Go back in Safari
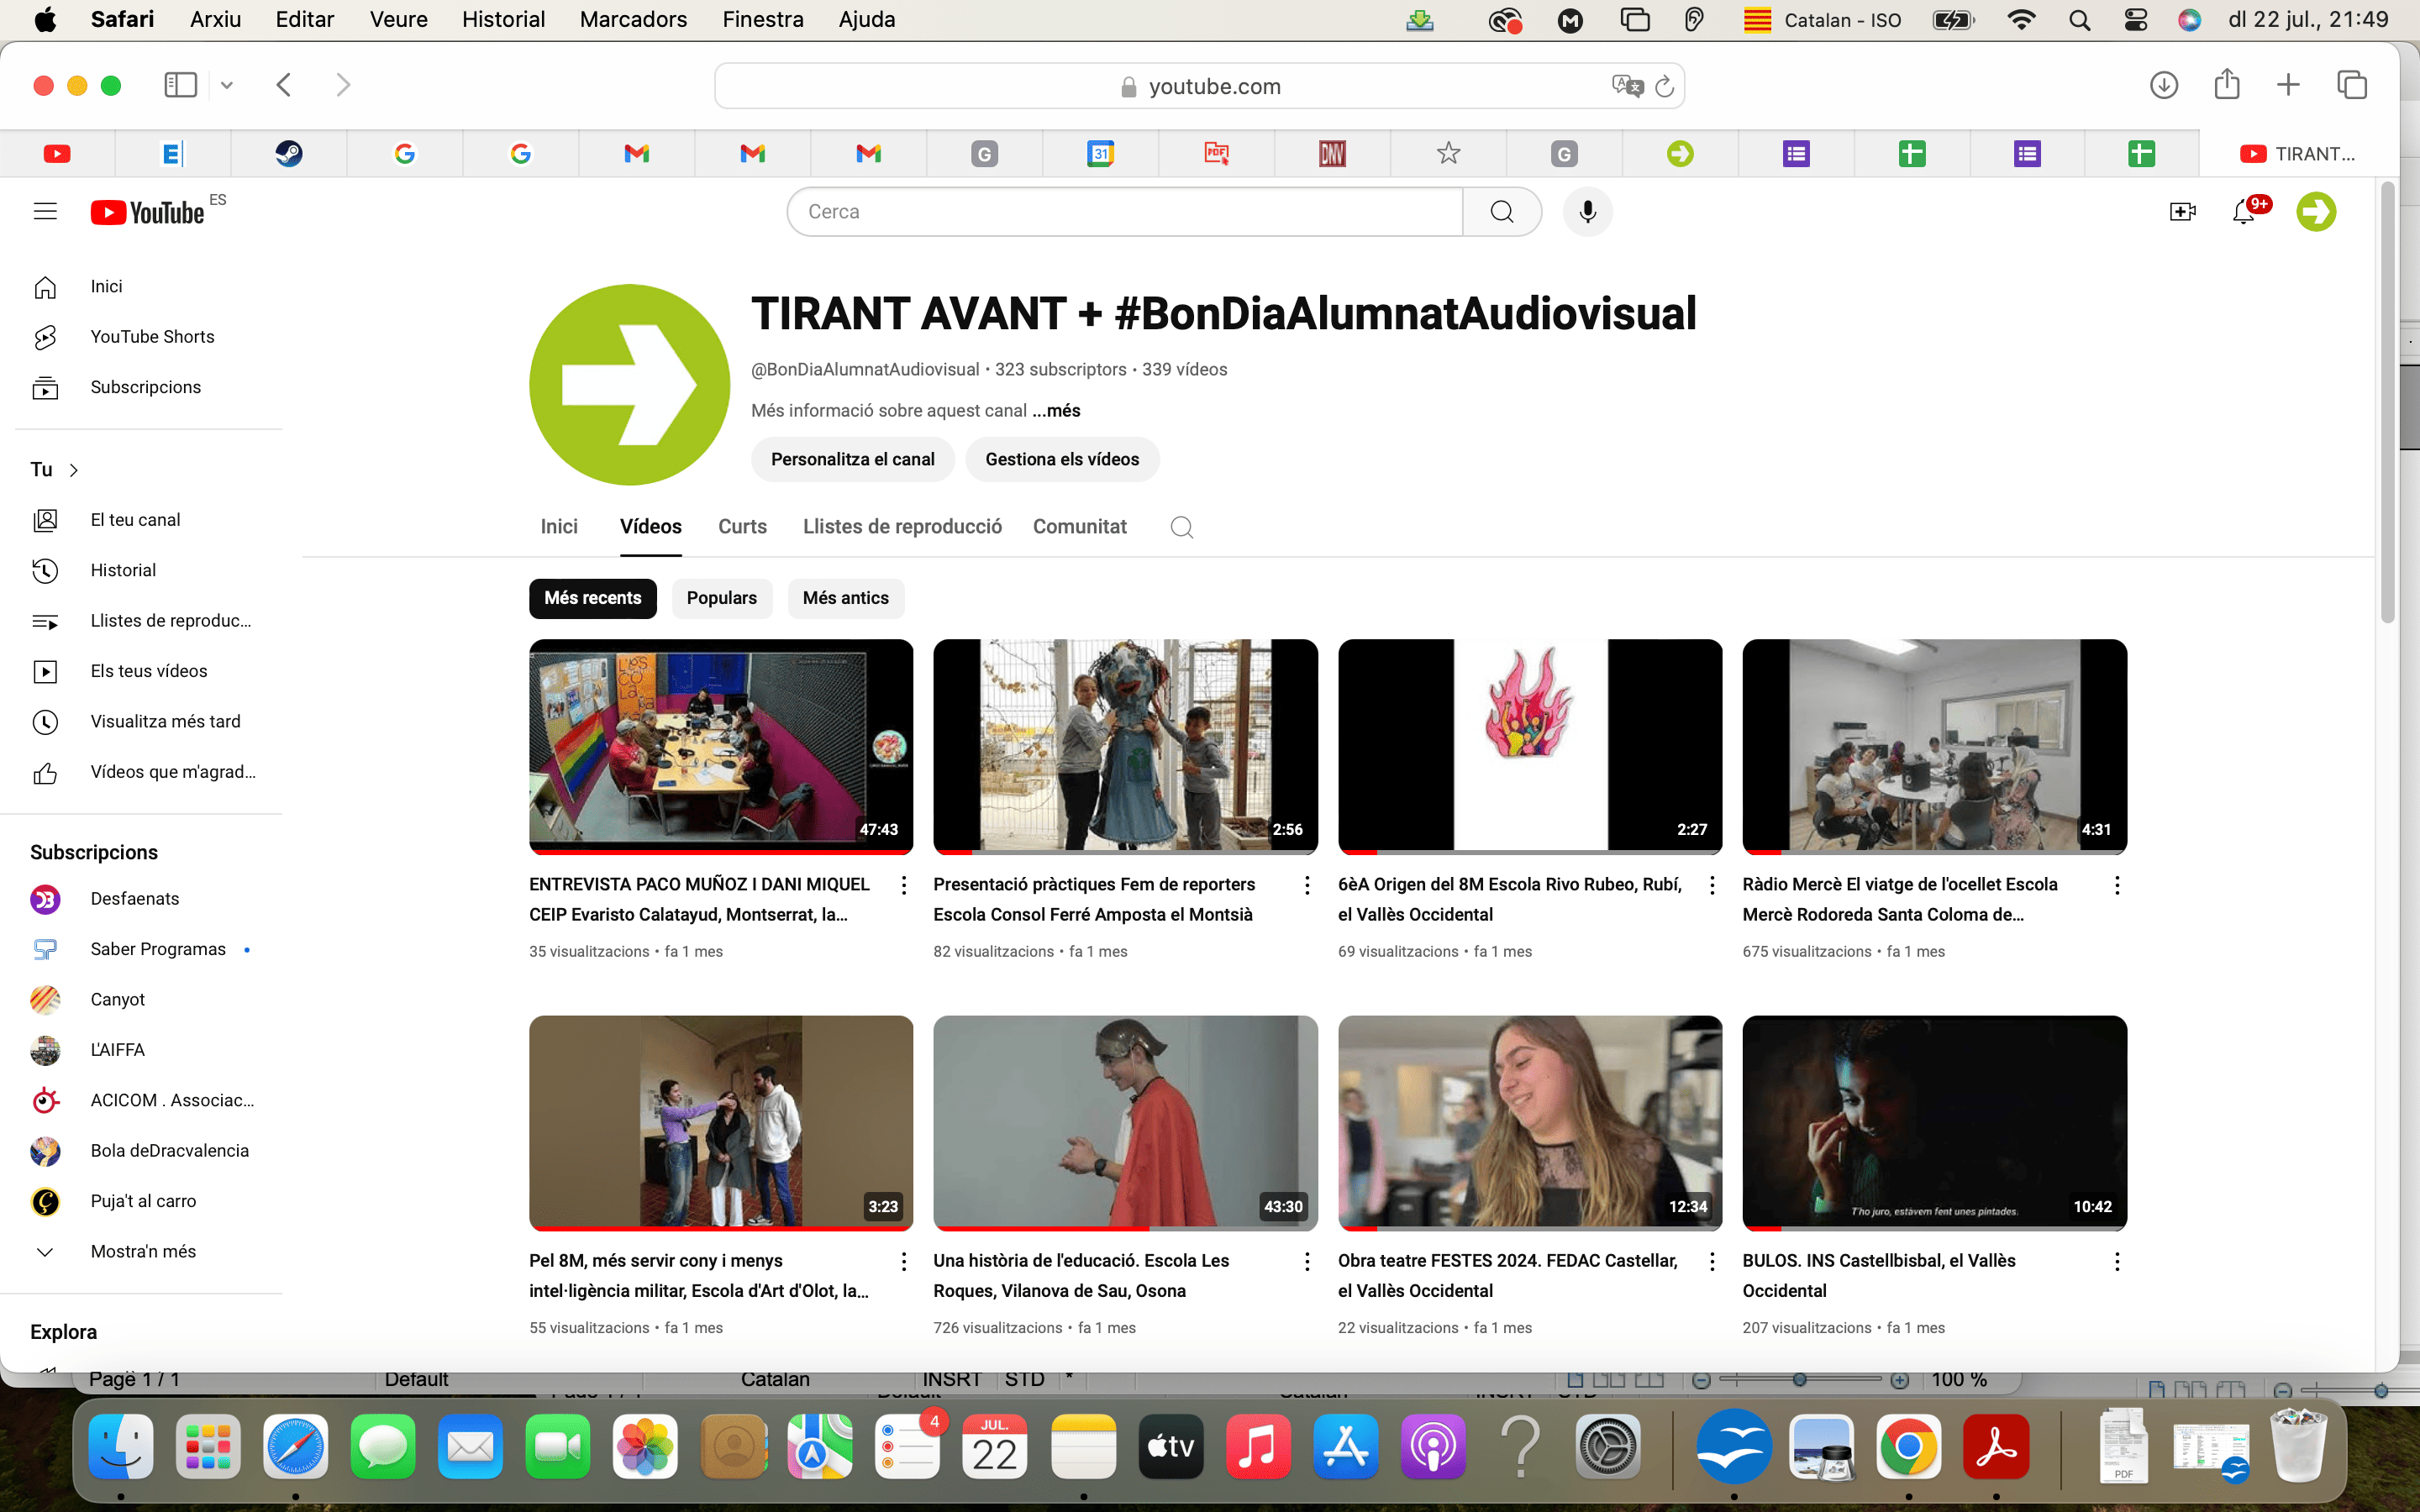 coord(284,85)
